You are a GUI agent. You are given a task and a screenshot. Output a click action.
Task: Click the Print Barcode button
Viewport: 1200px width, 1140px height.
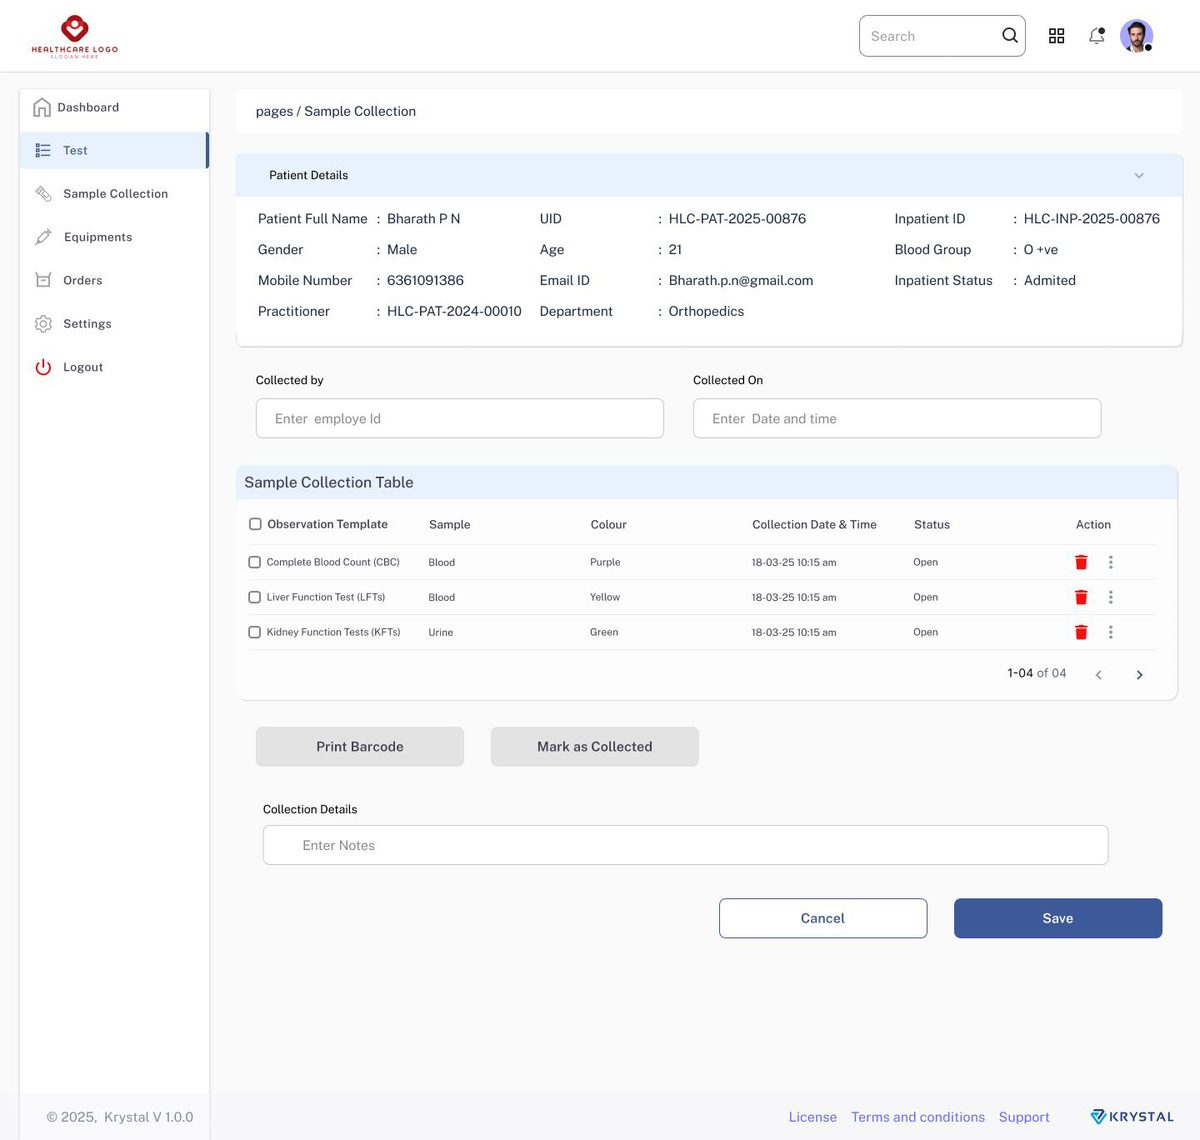point(360,747)
